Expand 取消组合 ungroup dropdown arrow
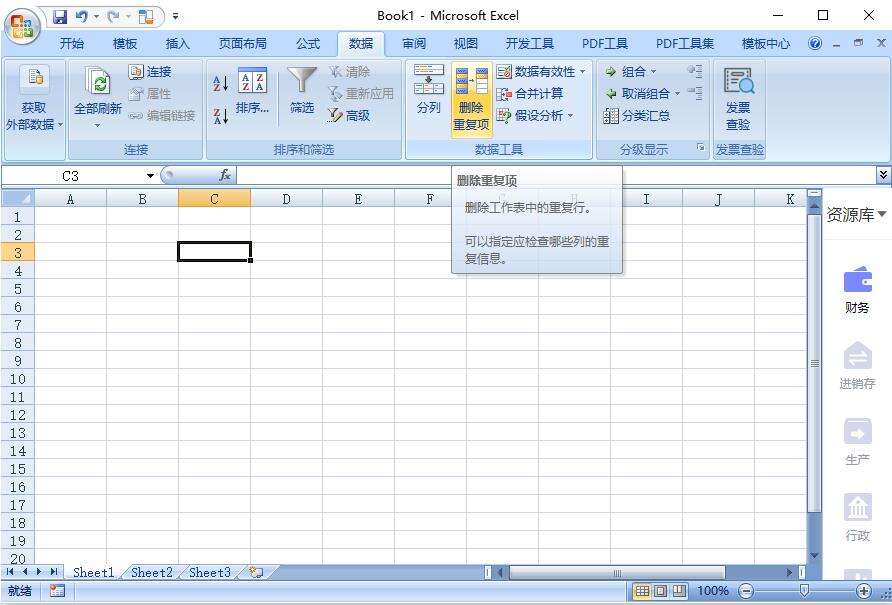The image size is (892, 605). 677,93
